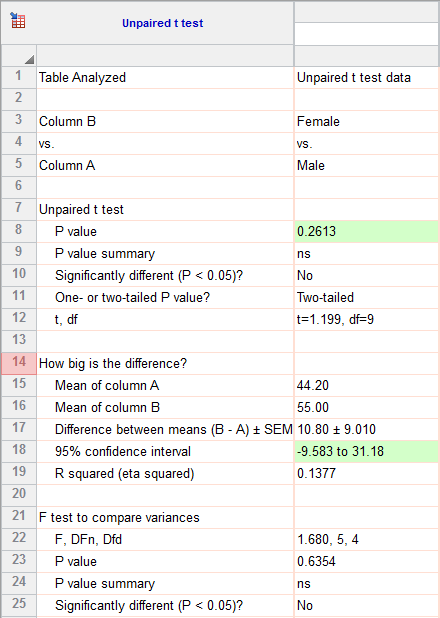Select row header number 25
This screenshot has height=618, width=440.
(x=19, y=605)
